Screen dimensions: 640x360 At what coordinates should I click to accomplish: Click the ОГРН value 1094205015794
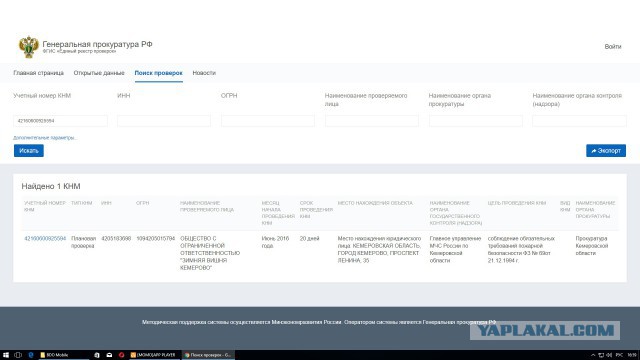pyautogui.click(x=156, y=238)
